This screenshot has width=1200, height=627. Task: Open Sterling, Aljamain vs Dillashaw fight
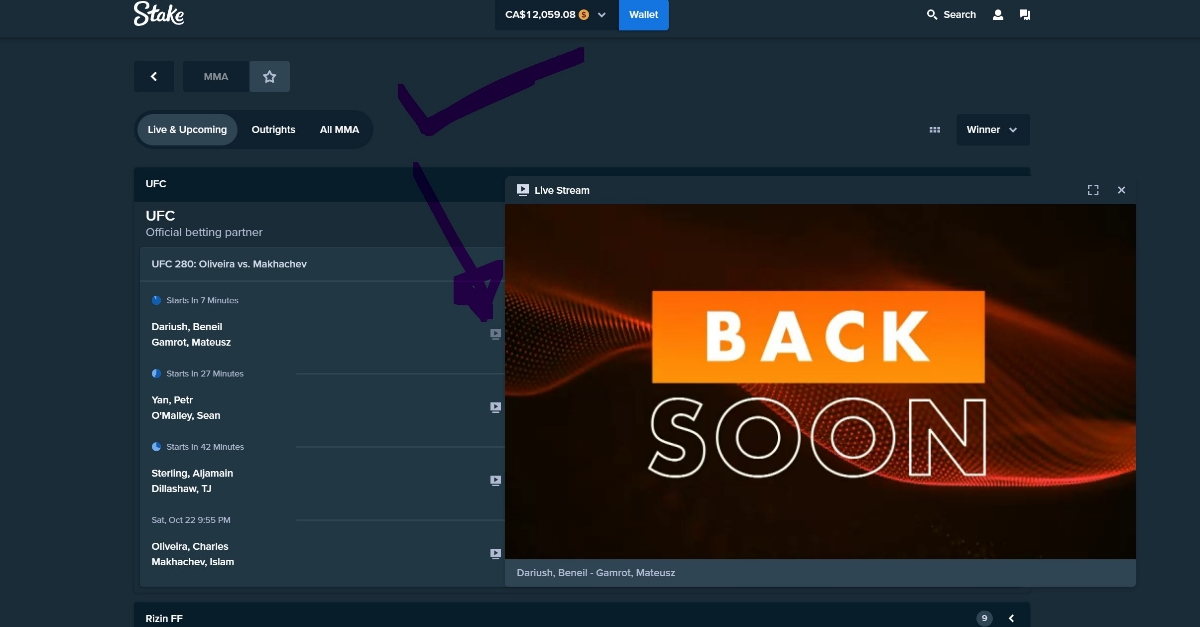192,481
